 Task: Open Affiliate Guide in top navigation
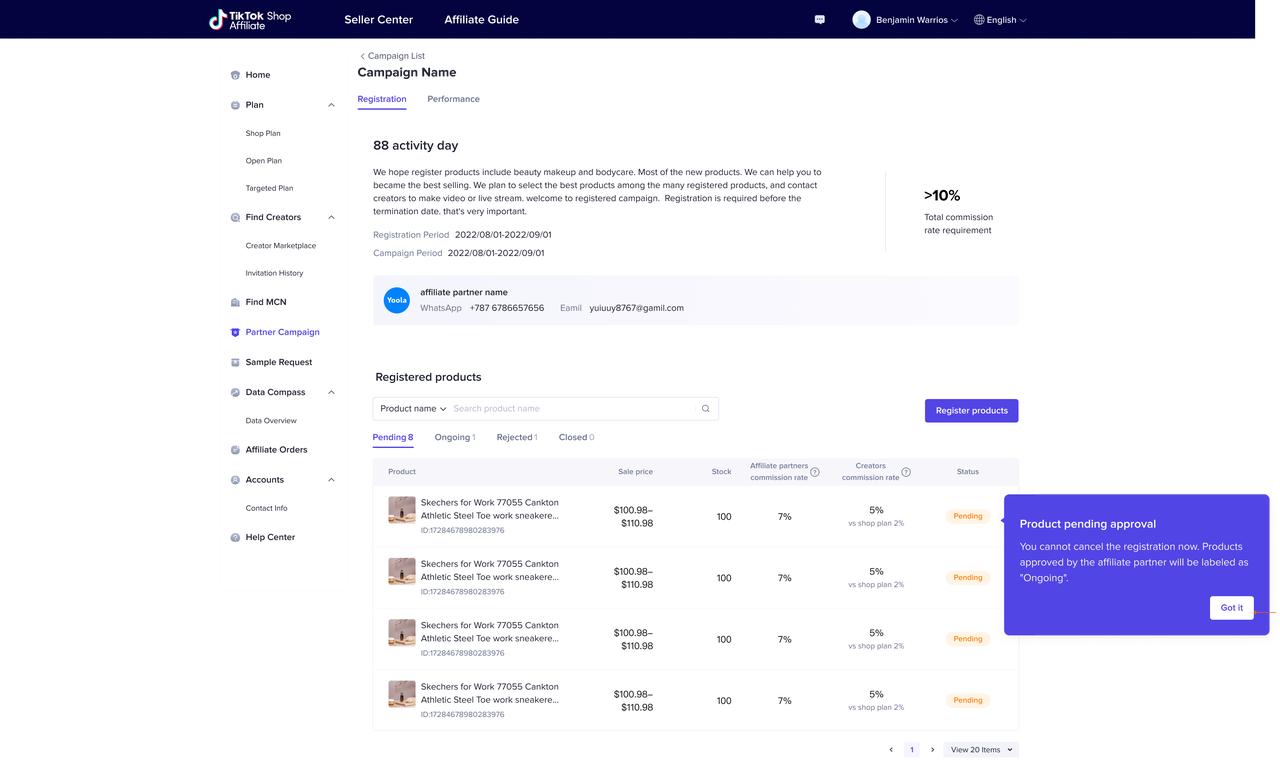tap(482, 20)
